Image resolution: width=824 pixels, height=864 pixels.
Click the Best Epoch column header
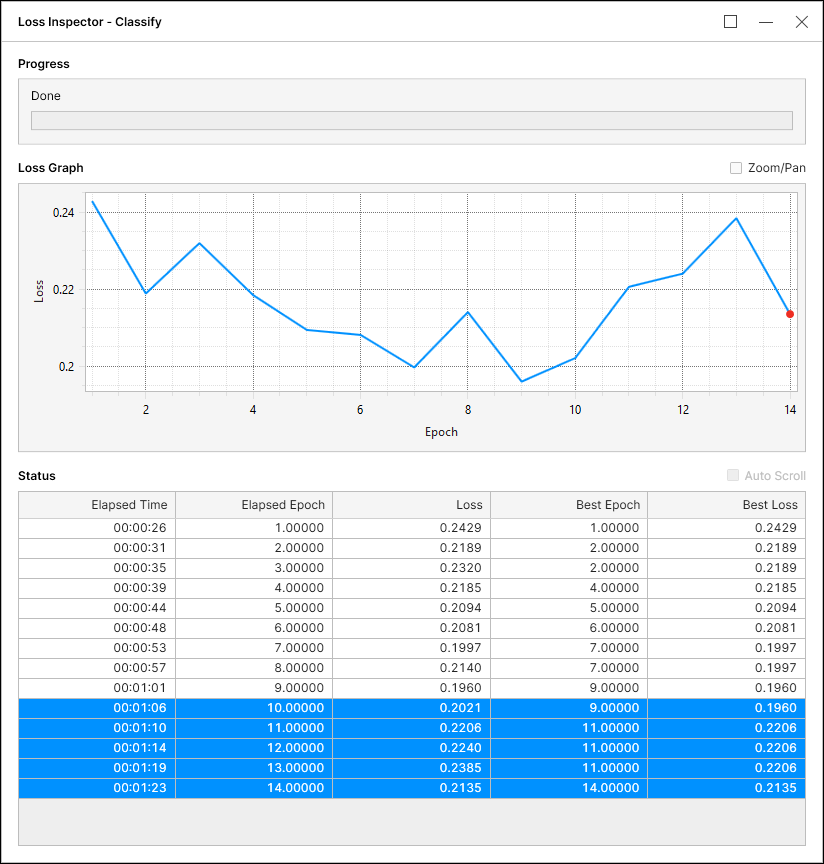click(569, 505)
